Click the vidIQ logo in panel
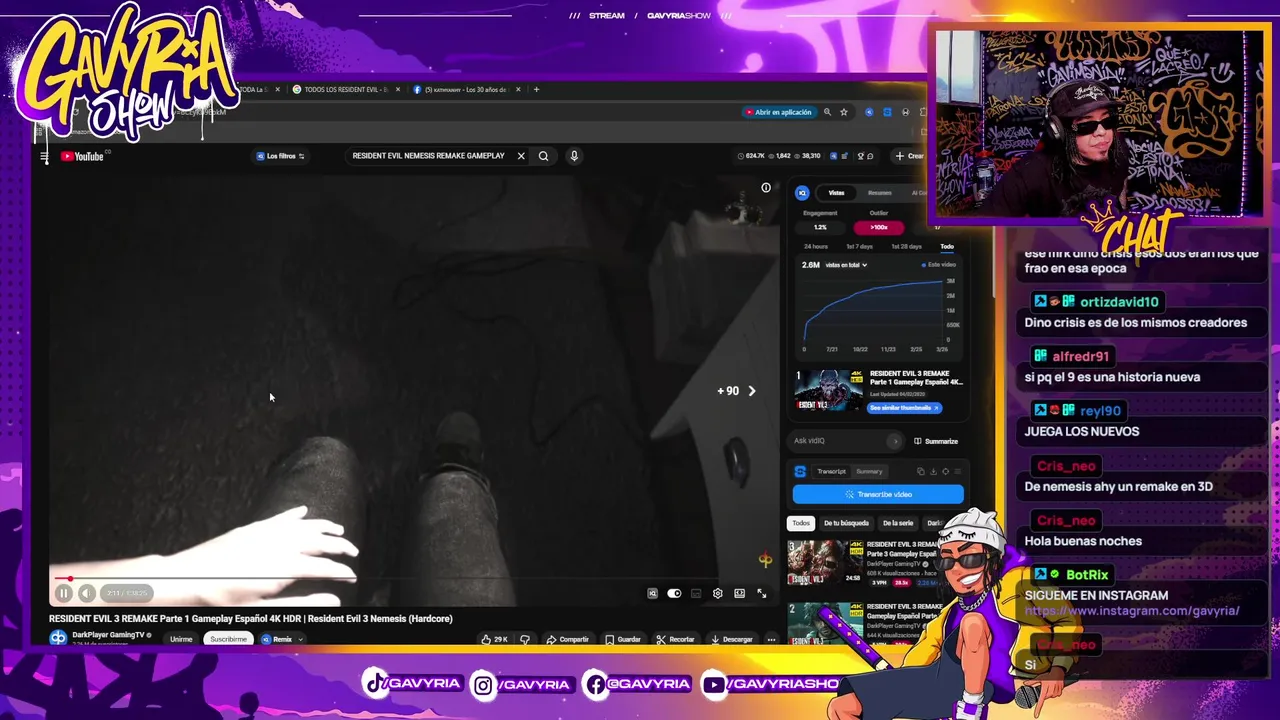Image resolution: width=1280 pixels, height=720 pixels. 802,193
